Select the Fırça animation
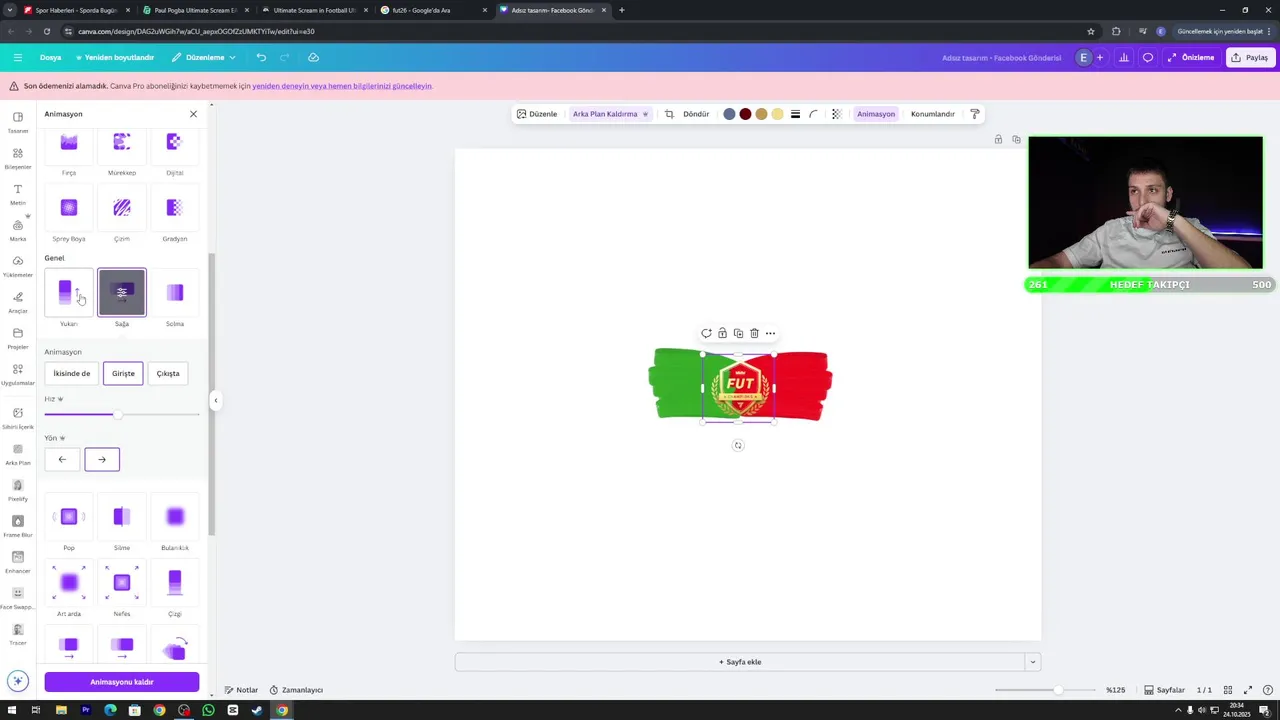The image size is (1280, 720). [69, 148]
